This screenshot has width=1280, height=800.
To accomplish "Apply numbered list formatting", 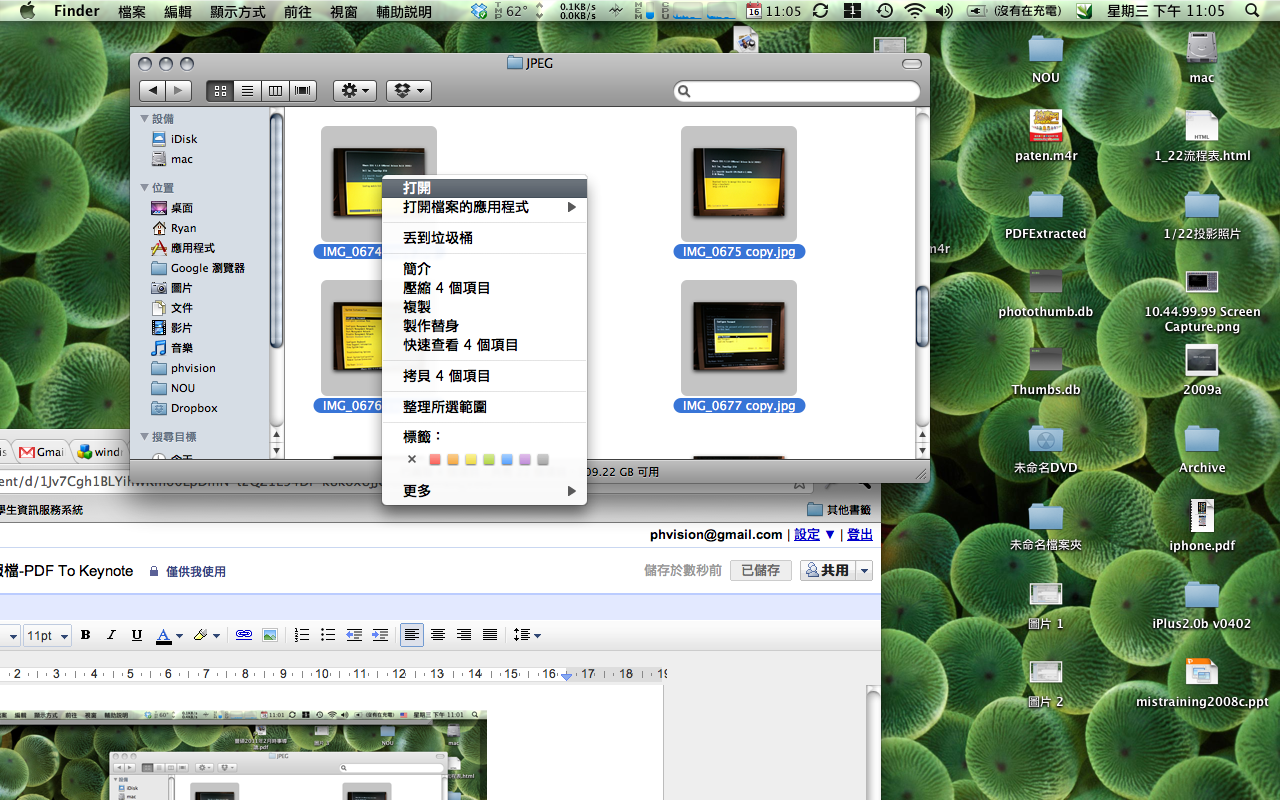I will pyautogui.click(x=302, y=635).
